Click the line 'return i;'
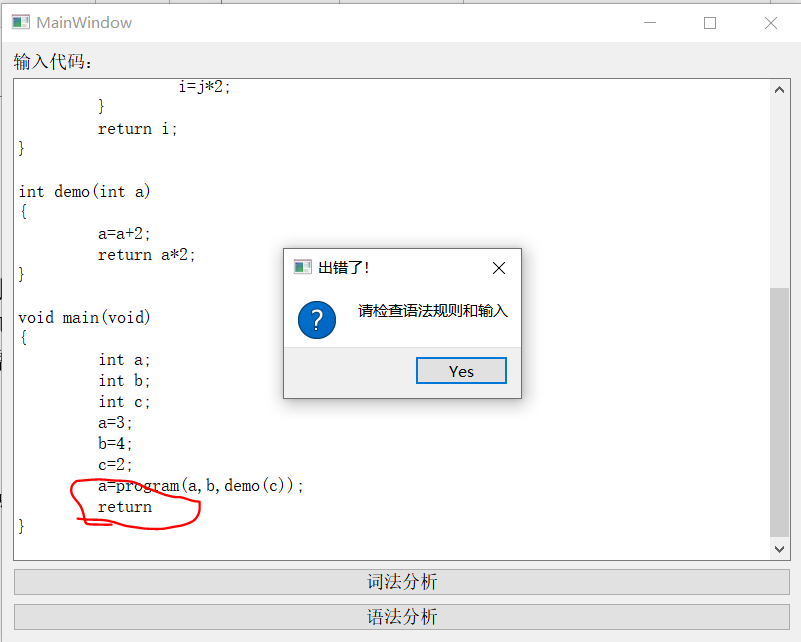The width and height of the screenshot is (801, 642). tap(137, 129)
